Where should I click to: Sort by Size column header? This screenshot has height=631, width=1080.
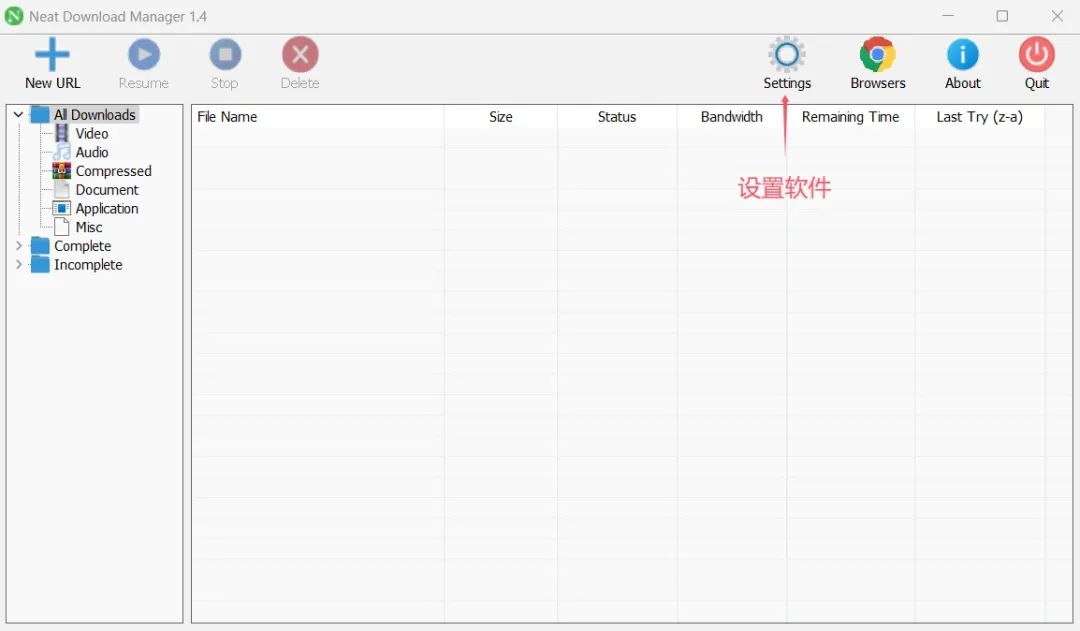tap(501, 117)
